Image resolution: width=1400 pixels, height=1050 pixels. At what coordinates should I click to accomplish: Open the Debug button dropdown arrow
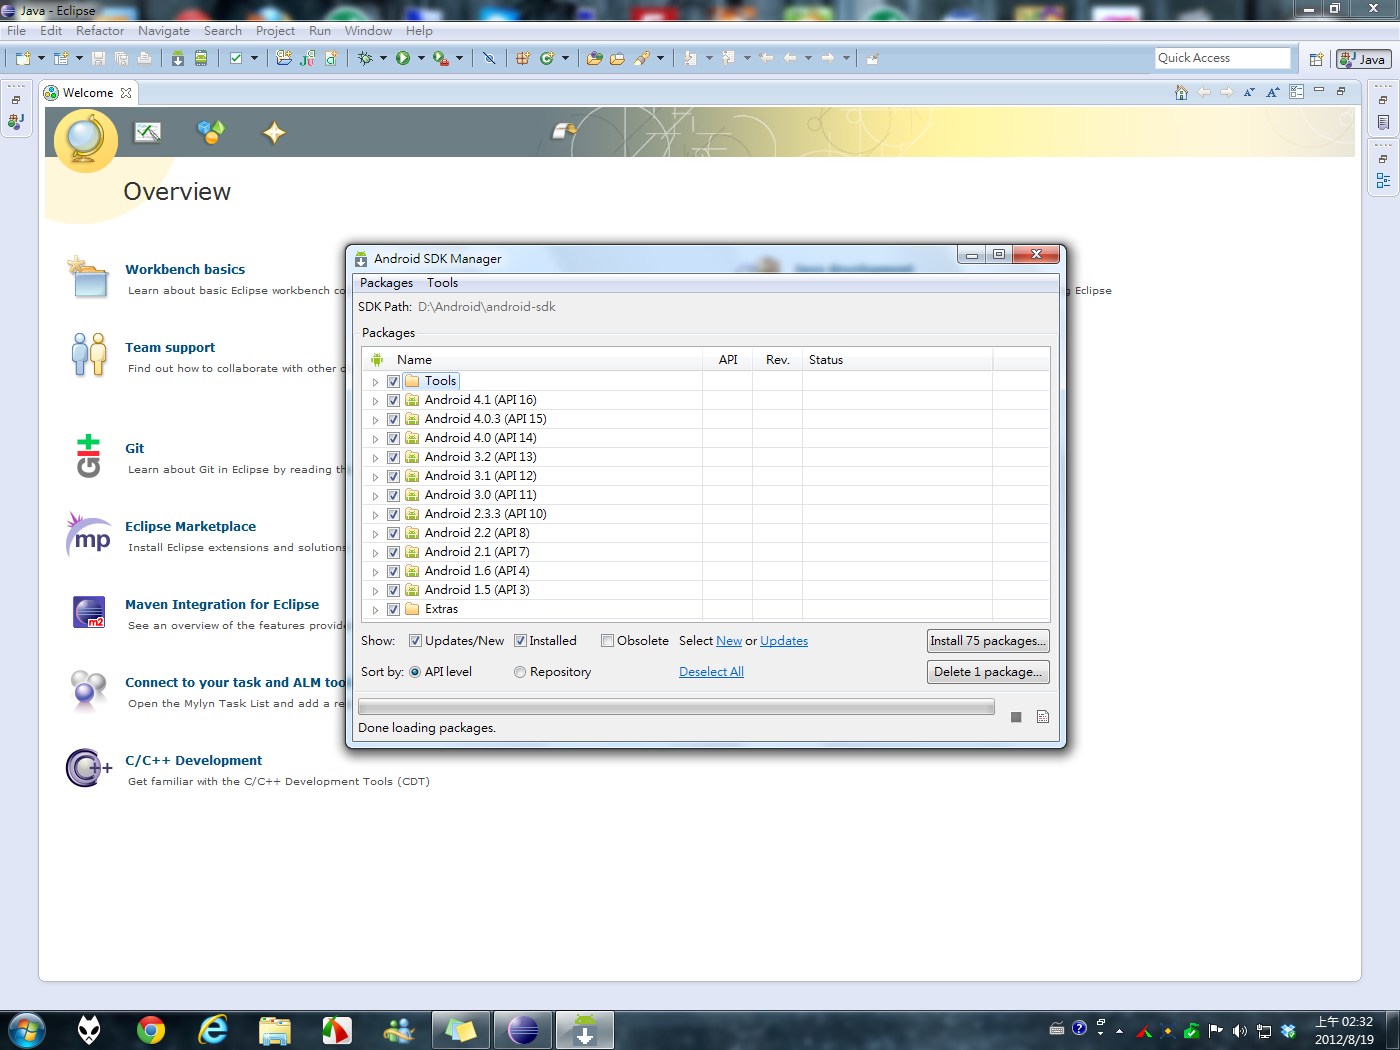point(383,58)
